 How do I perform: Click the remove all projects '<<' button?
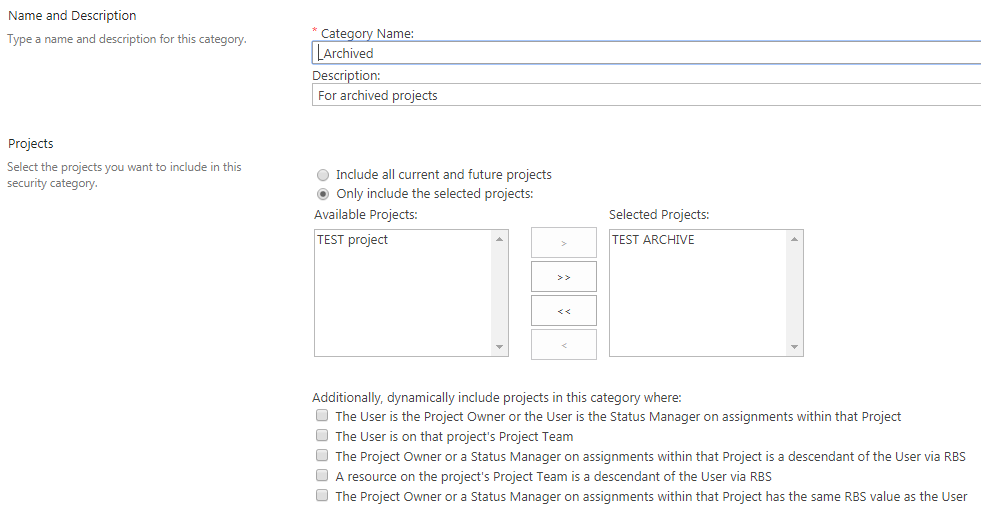(x=563, y=311)
